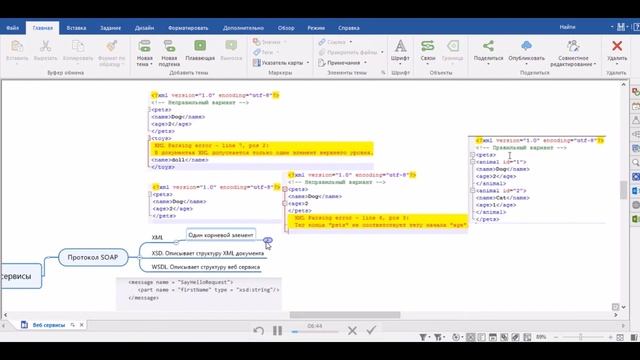Click the сервисы central topic
Screen dimensions: 640x360
tap(20, 276)
